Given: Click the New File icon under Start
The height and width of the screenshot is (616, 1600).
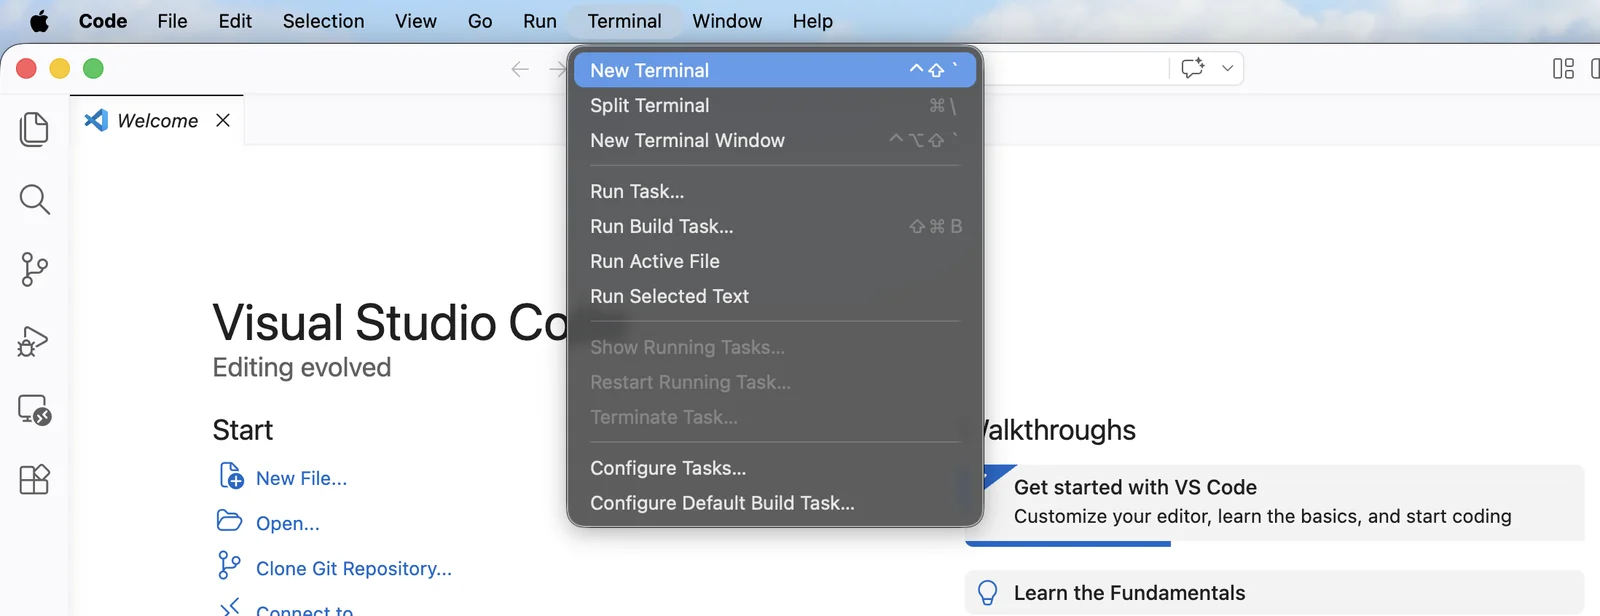Looking at the screenshot, I should pos(231,475).
